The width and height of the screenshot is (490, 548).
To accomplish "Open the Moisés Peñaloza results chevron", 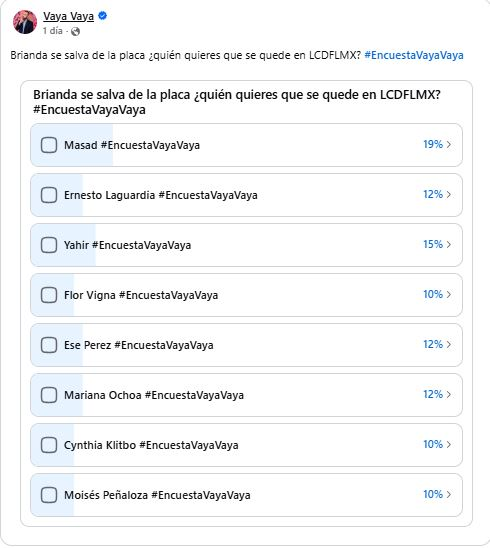I will (x=449, y=494).
